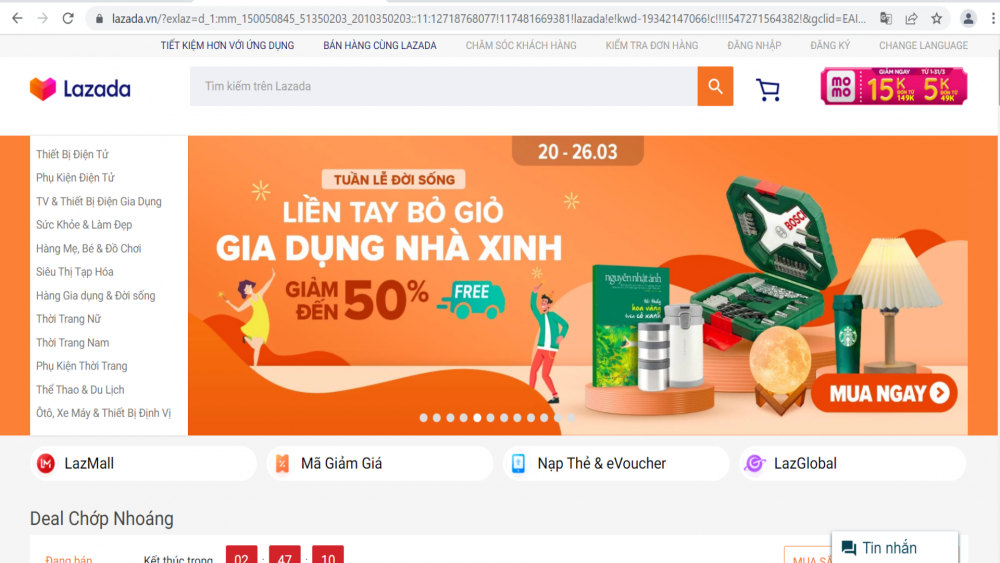Reload the page with browser refresh icon

[x=68, y=18]
